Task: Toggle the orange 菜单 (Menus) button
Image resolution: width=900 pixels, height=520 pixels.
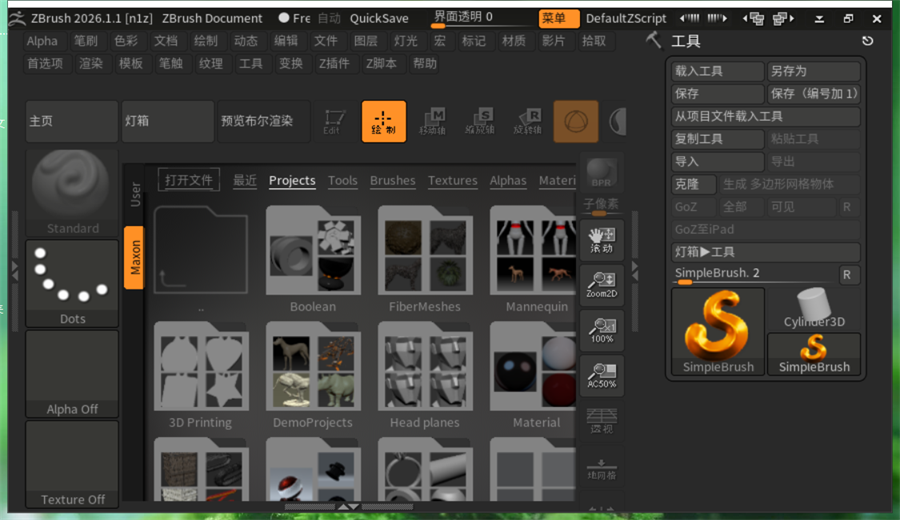Action: point(558,18)
